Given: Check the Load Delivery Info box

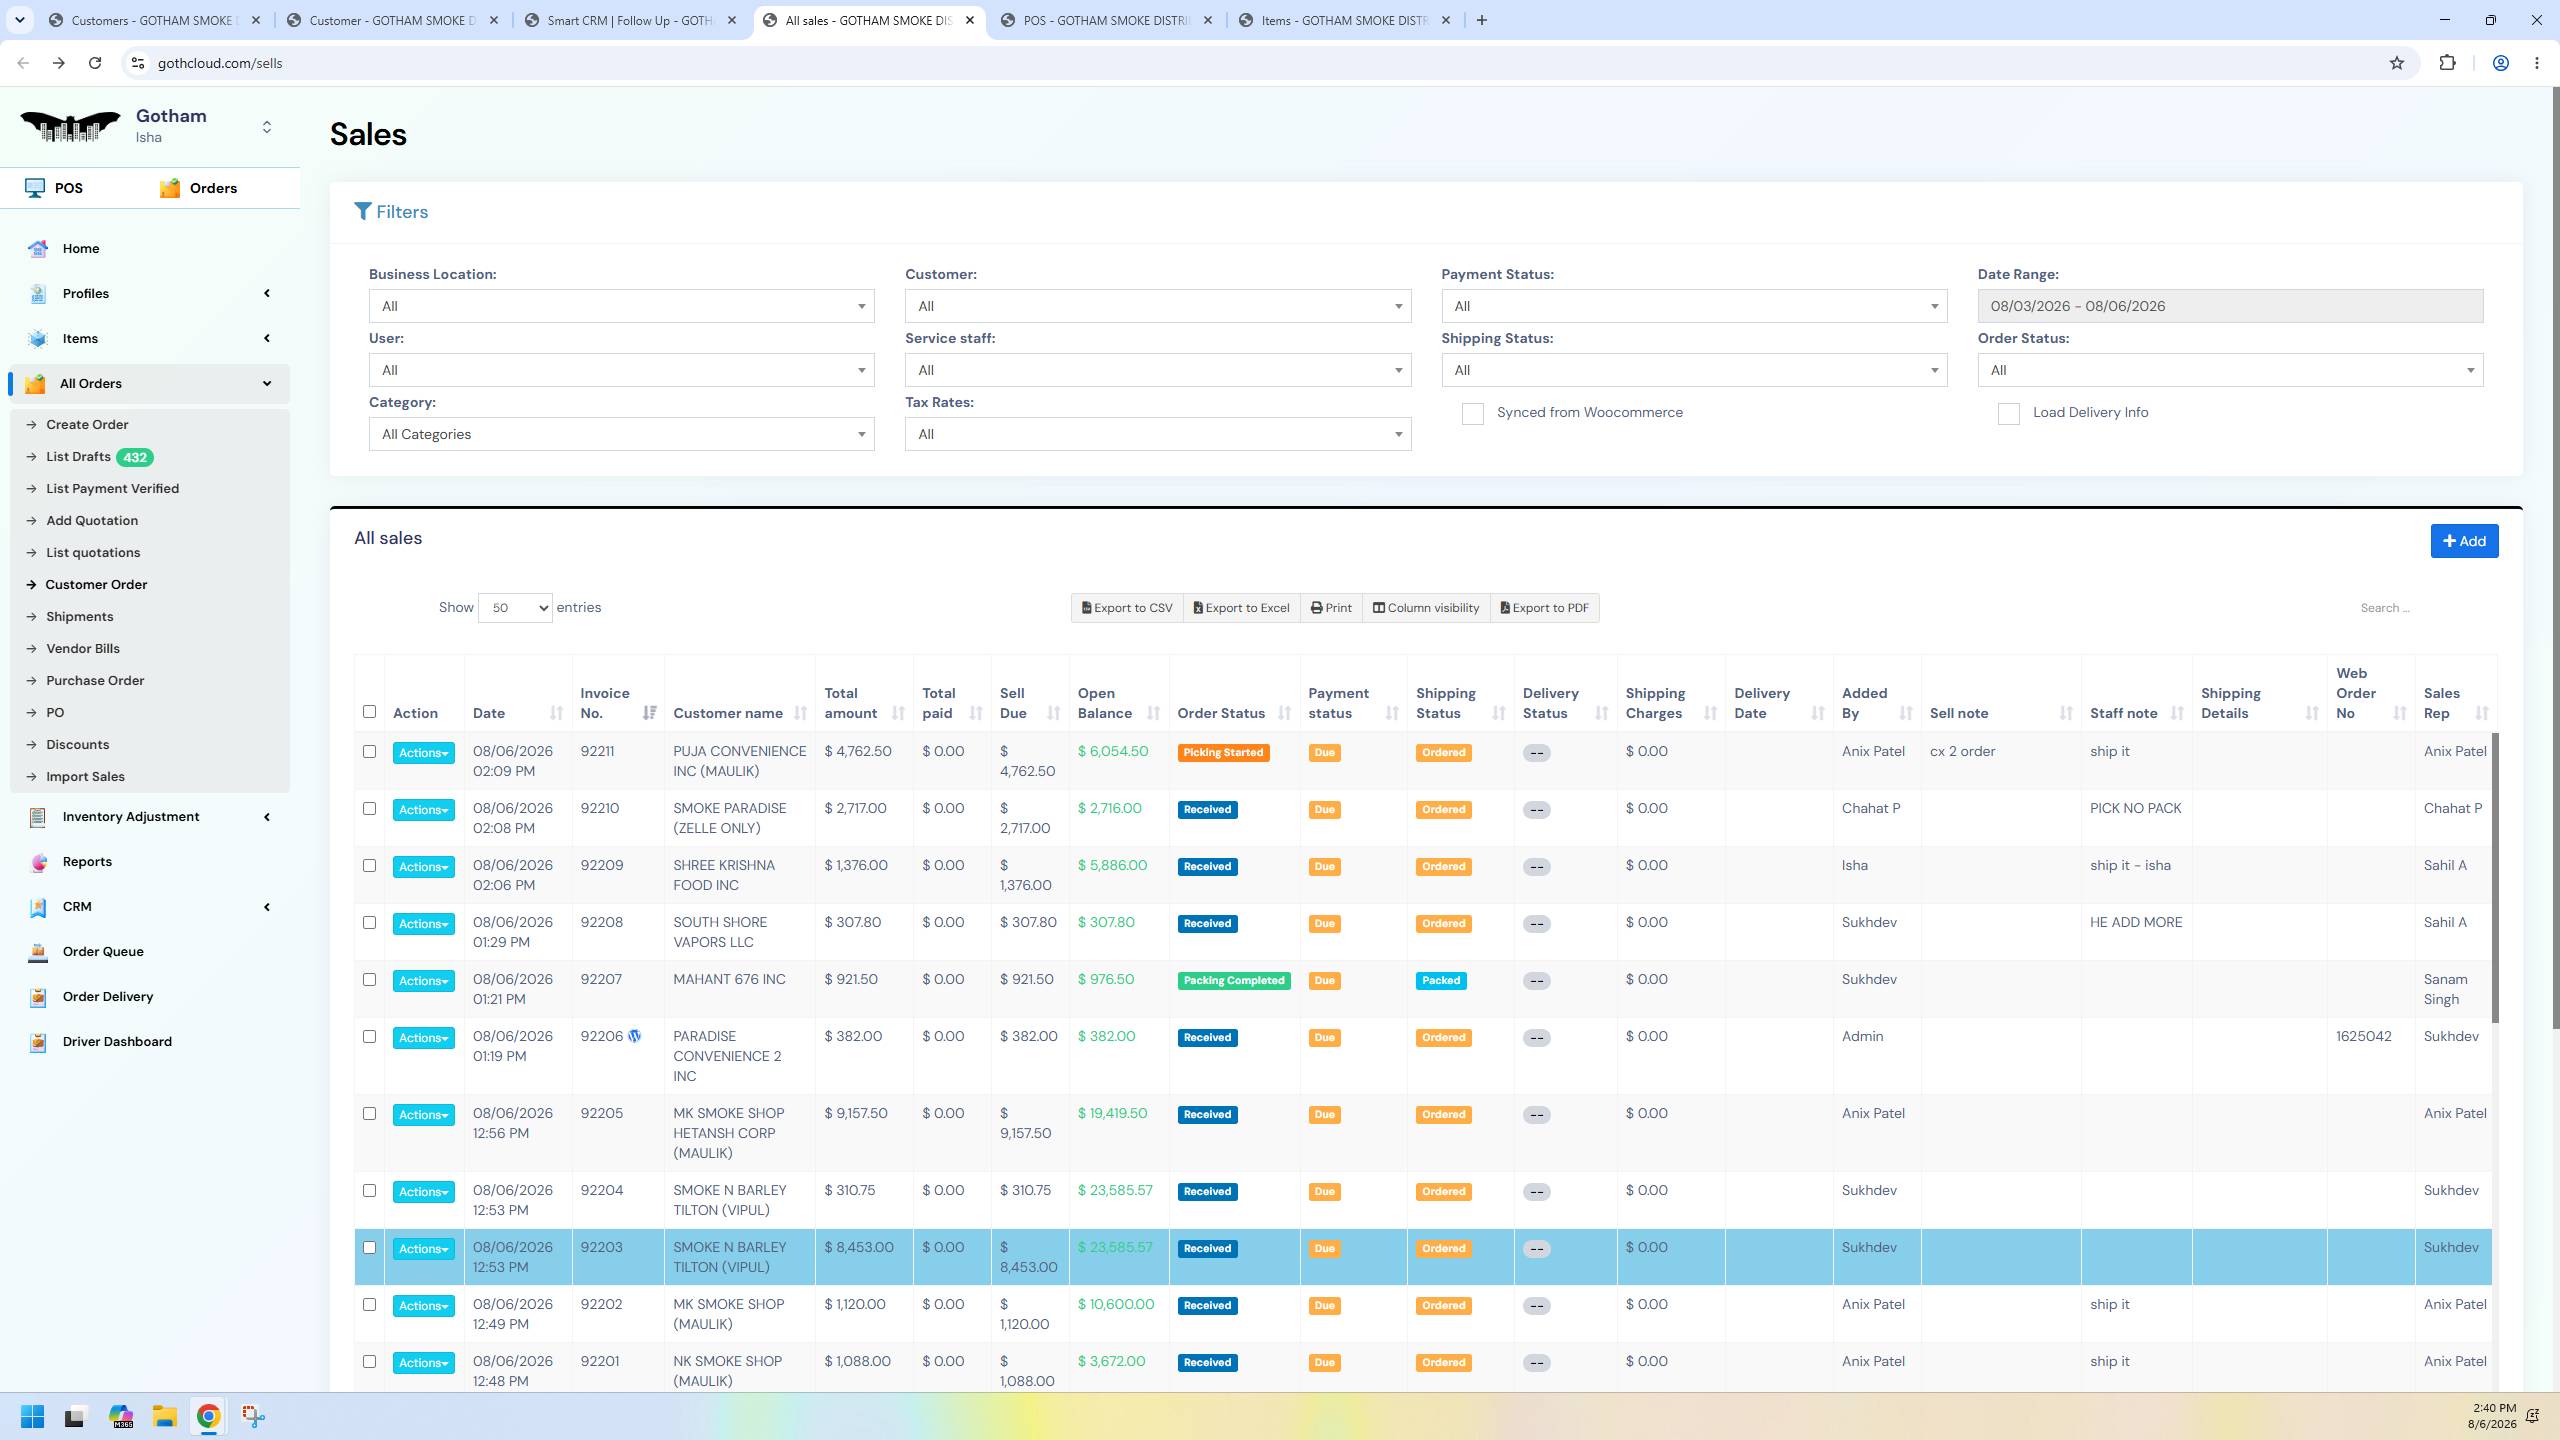Looking at the screenshot, I should (2008, 414).
